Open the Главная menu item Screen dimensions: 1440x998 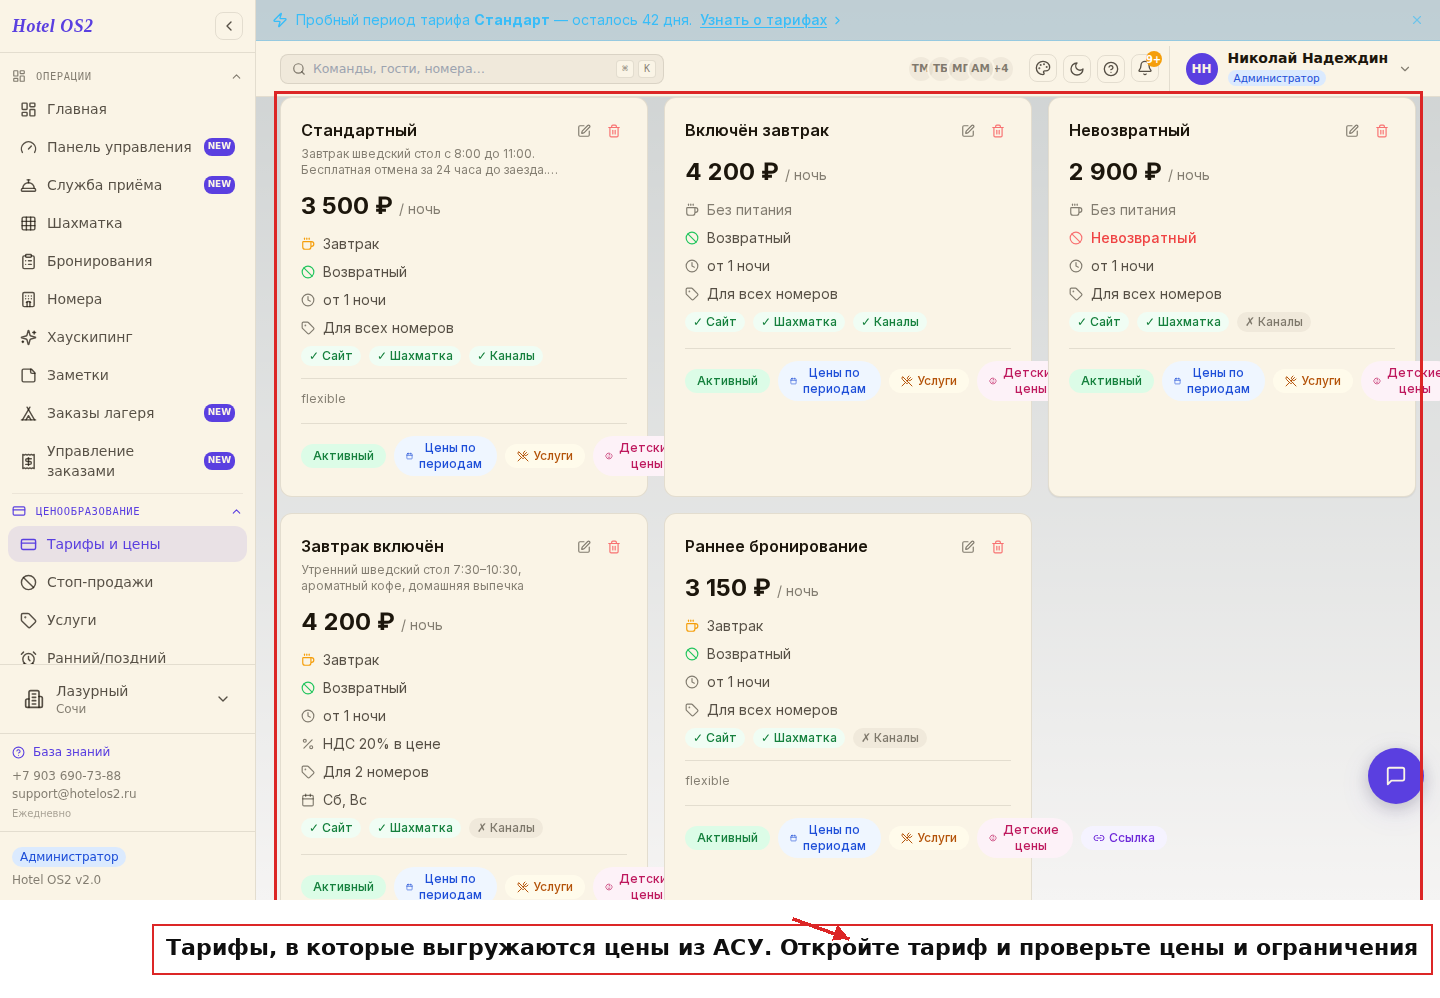coord(127,109)
